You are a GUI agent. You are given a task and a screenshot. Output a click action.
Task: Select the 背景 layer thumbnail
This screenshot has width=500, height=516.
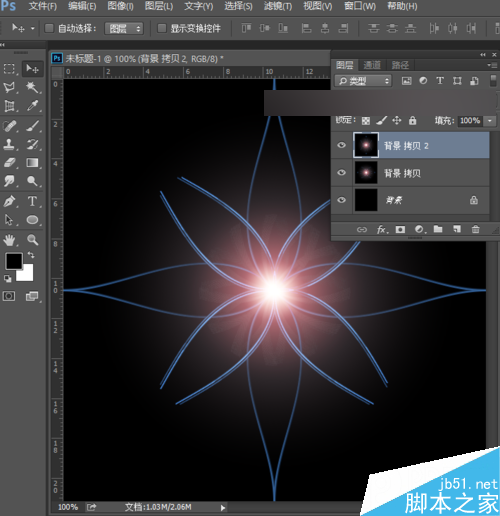point(366,200)
